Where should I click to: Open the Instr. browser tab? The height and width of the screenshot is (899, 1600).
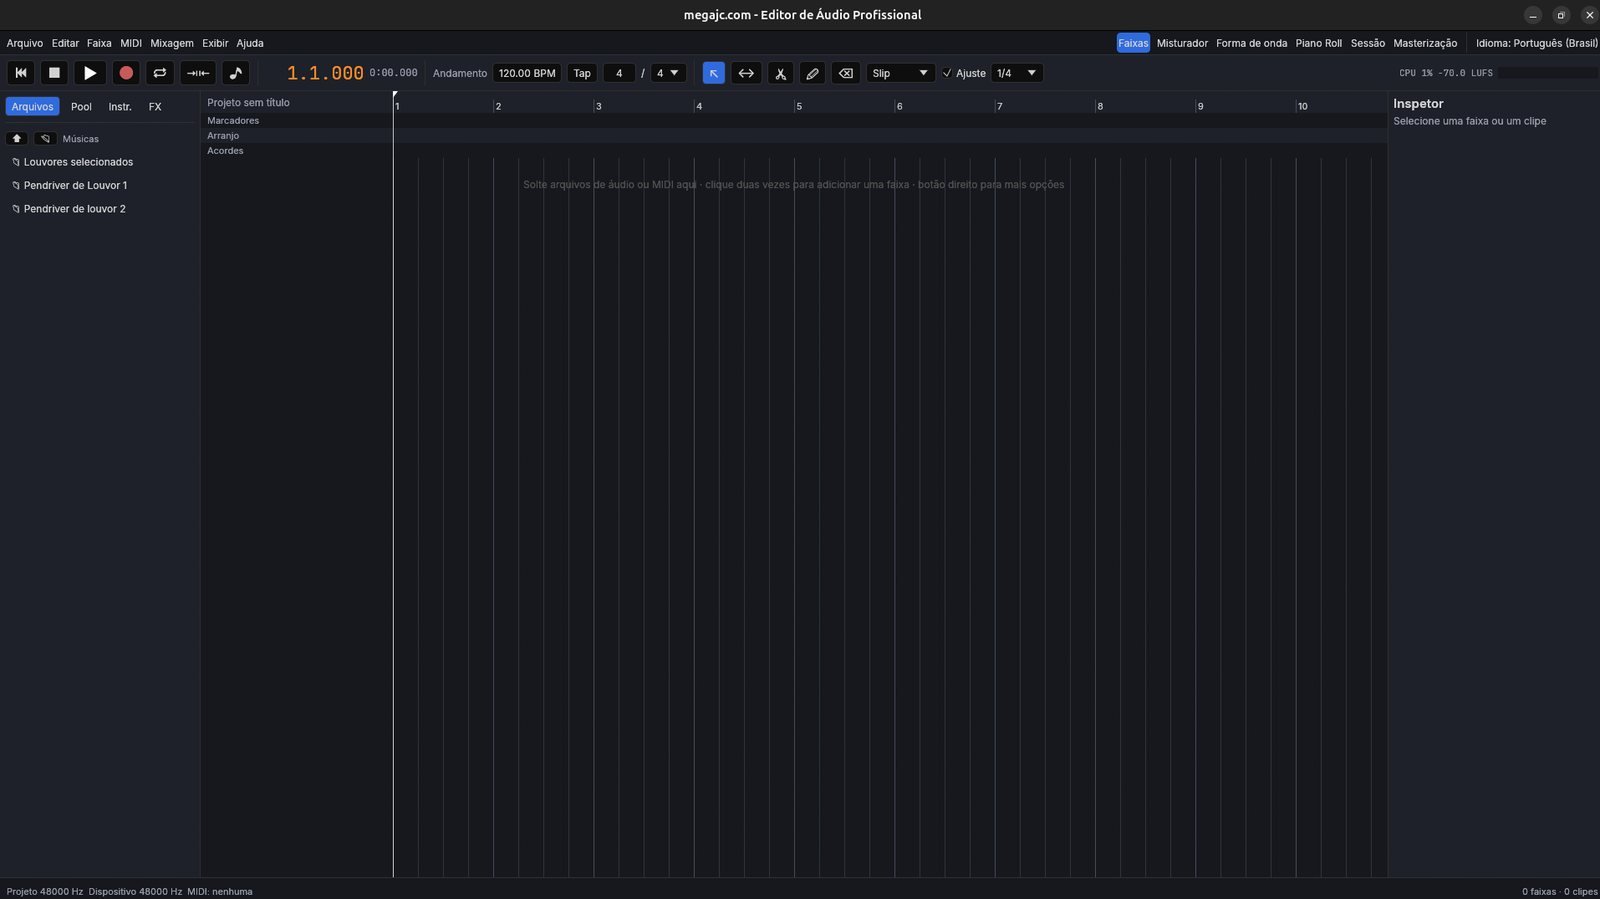point(120,106)
